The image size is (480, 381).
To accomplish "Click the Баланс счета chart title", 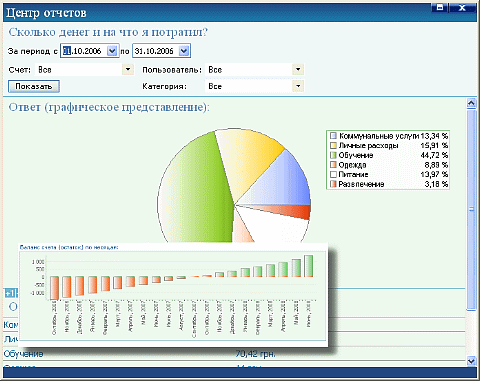I will pos(69,247).
